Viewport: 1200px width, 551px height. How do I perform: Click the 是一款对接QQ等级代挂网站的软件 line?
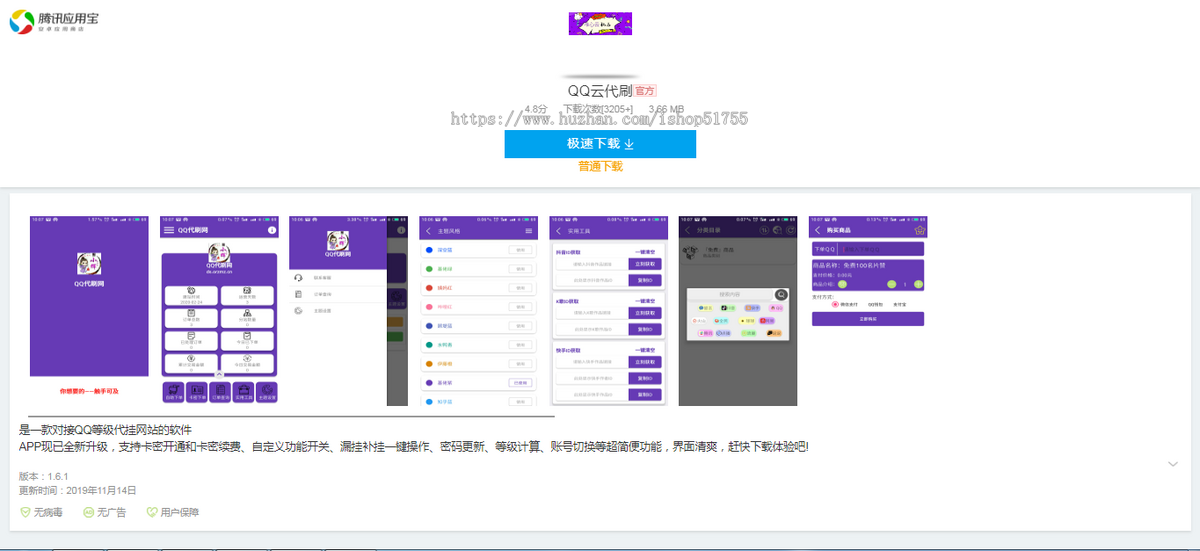pos(105,430)
